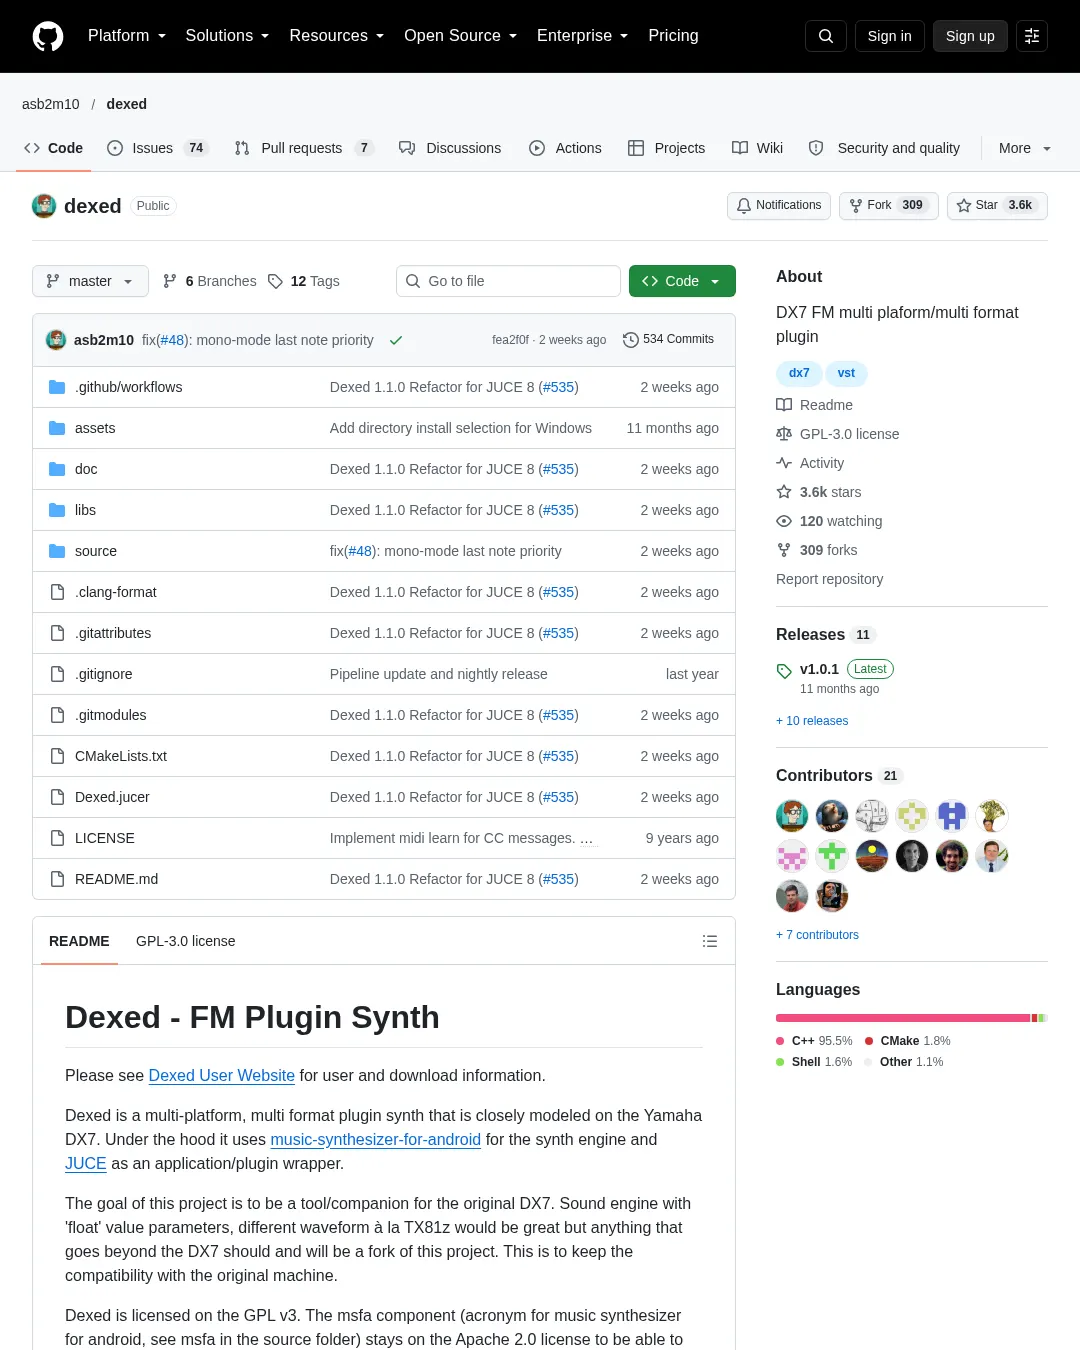Click the tag icon beside v1.0.1 release
Screen dimensions: 1080x1350
(784, 670)
